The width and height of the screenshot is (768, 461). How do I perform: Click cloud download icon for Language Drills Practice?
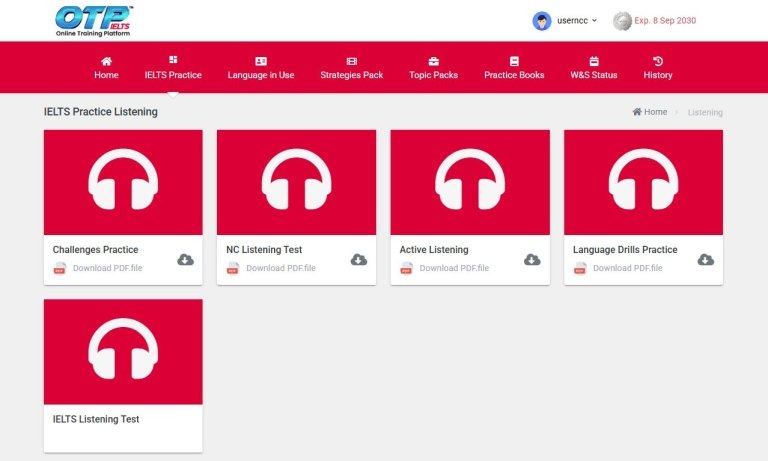pyautogui.click(x=706, y=260)
